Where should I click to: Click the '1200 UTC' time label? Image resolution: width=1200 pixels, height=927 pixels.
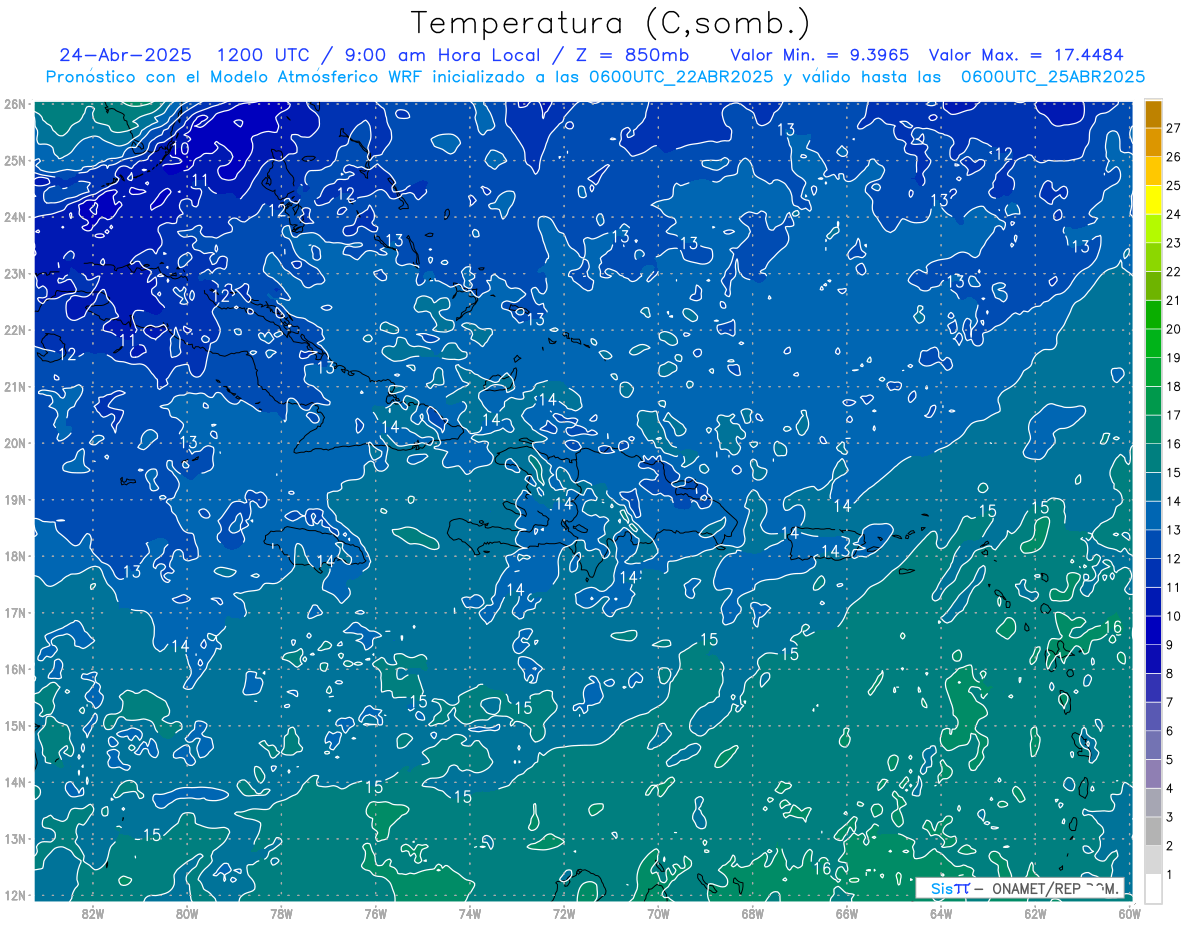(263, 55)
